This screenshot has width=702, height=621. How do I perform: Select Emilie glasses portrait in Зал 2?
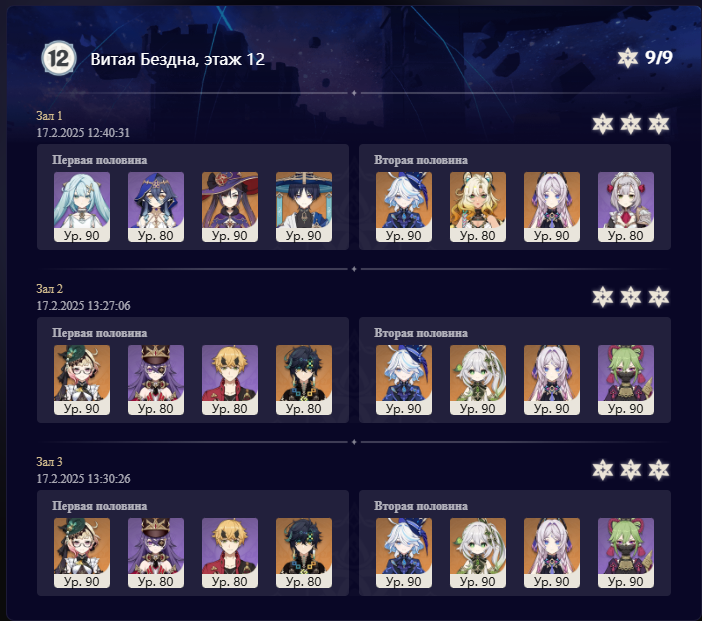(82, 380)
